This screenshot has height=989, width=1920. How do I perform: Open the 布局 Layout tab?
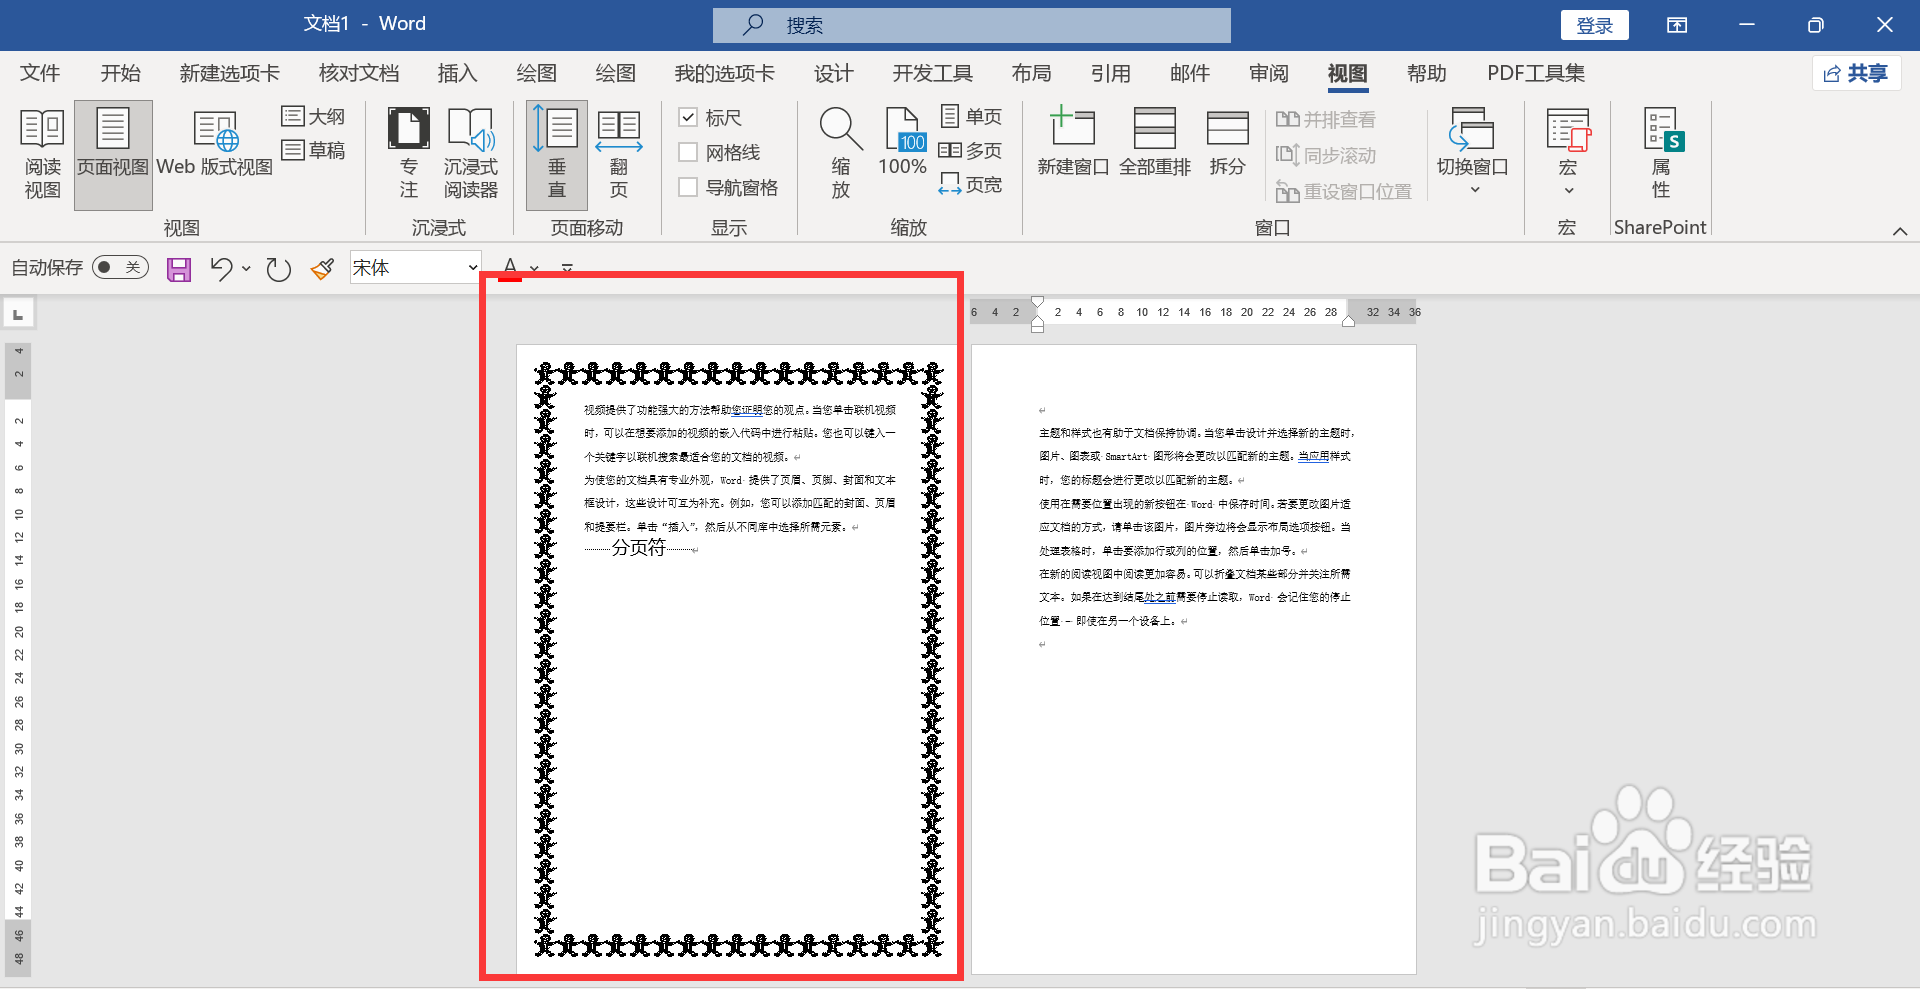coord(1031,73)
